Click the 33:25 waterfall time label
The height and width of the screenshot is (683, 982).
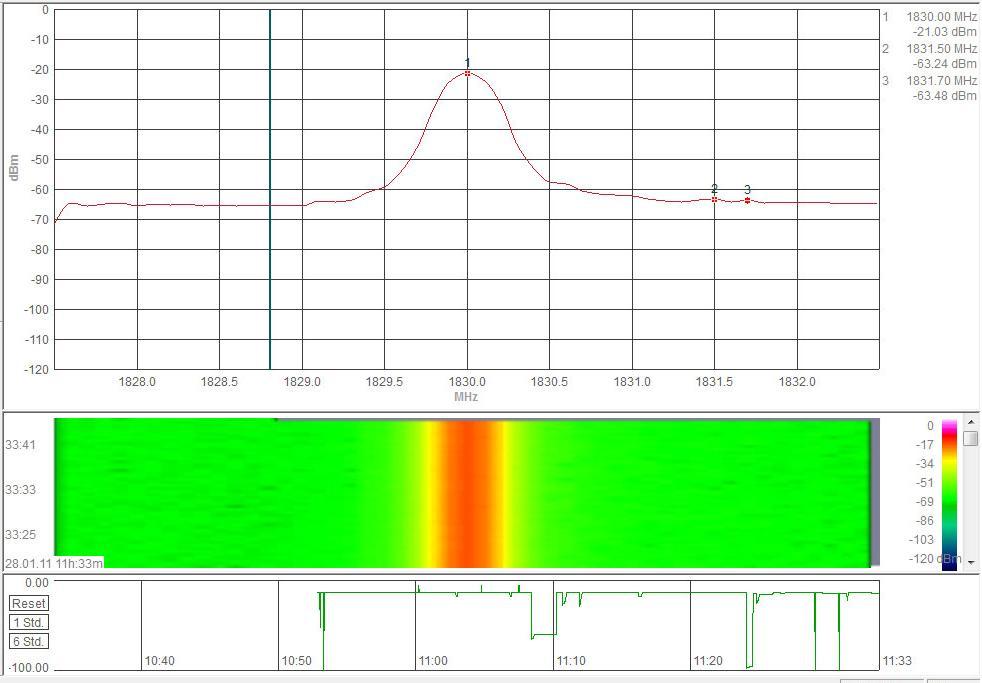click(x=19, y=535)
